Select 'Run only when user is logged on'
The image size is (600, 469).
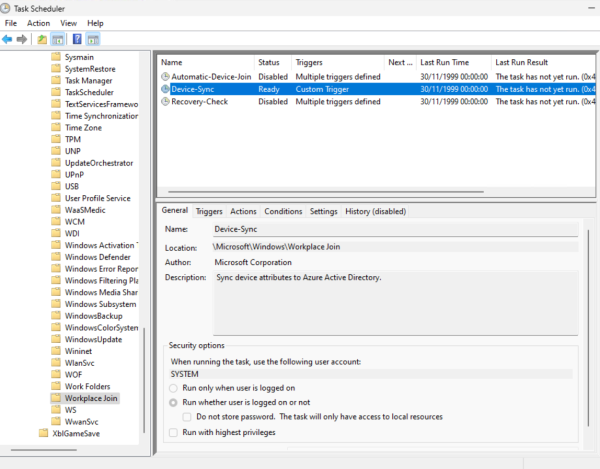pos(175,387)
